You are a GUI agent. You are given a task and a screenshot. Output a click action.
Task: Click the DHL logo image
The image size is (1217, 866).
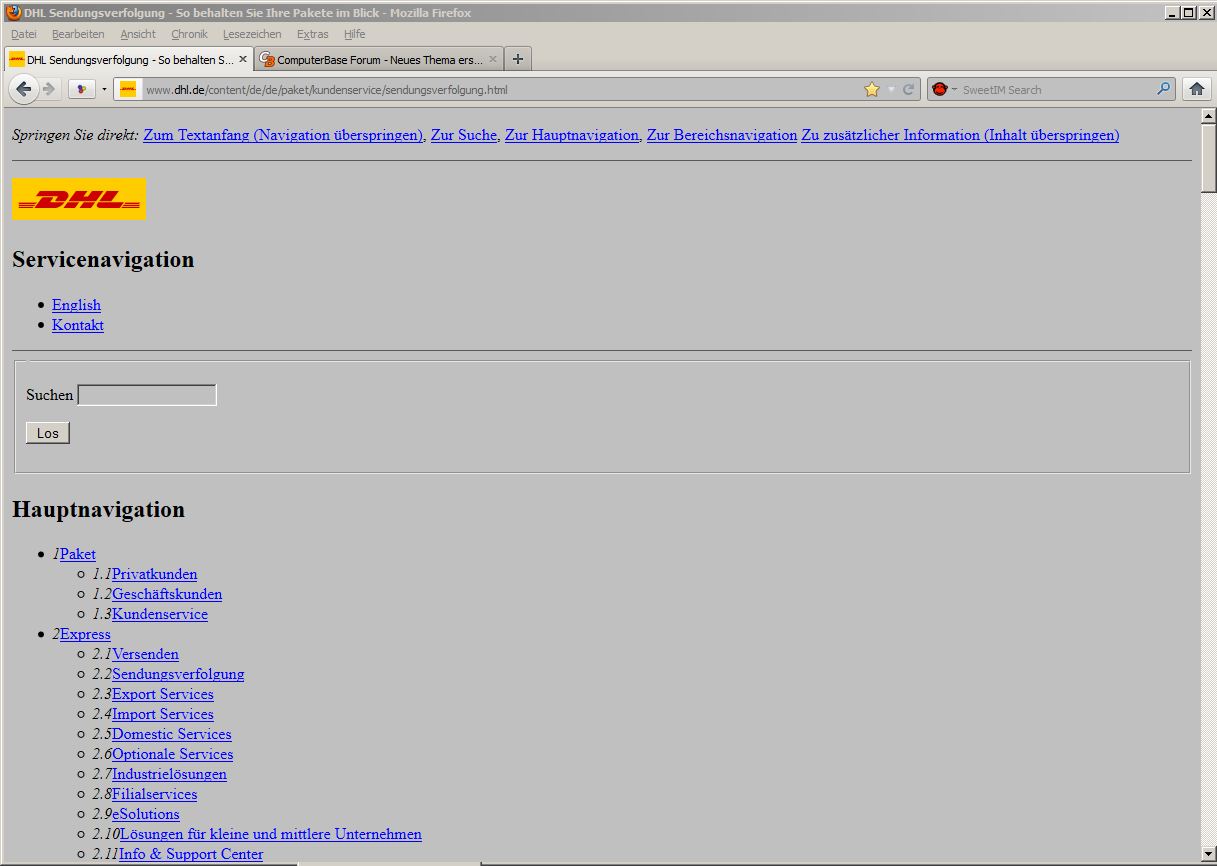[x=79, y=199]
